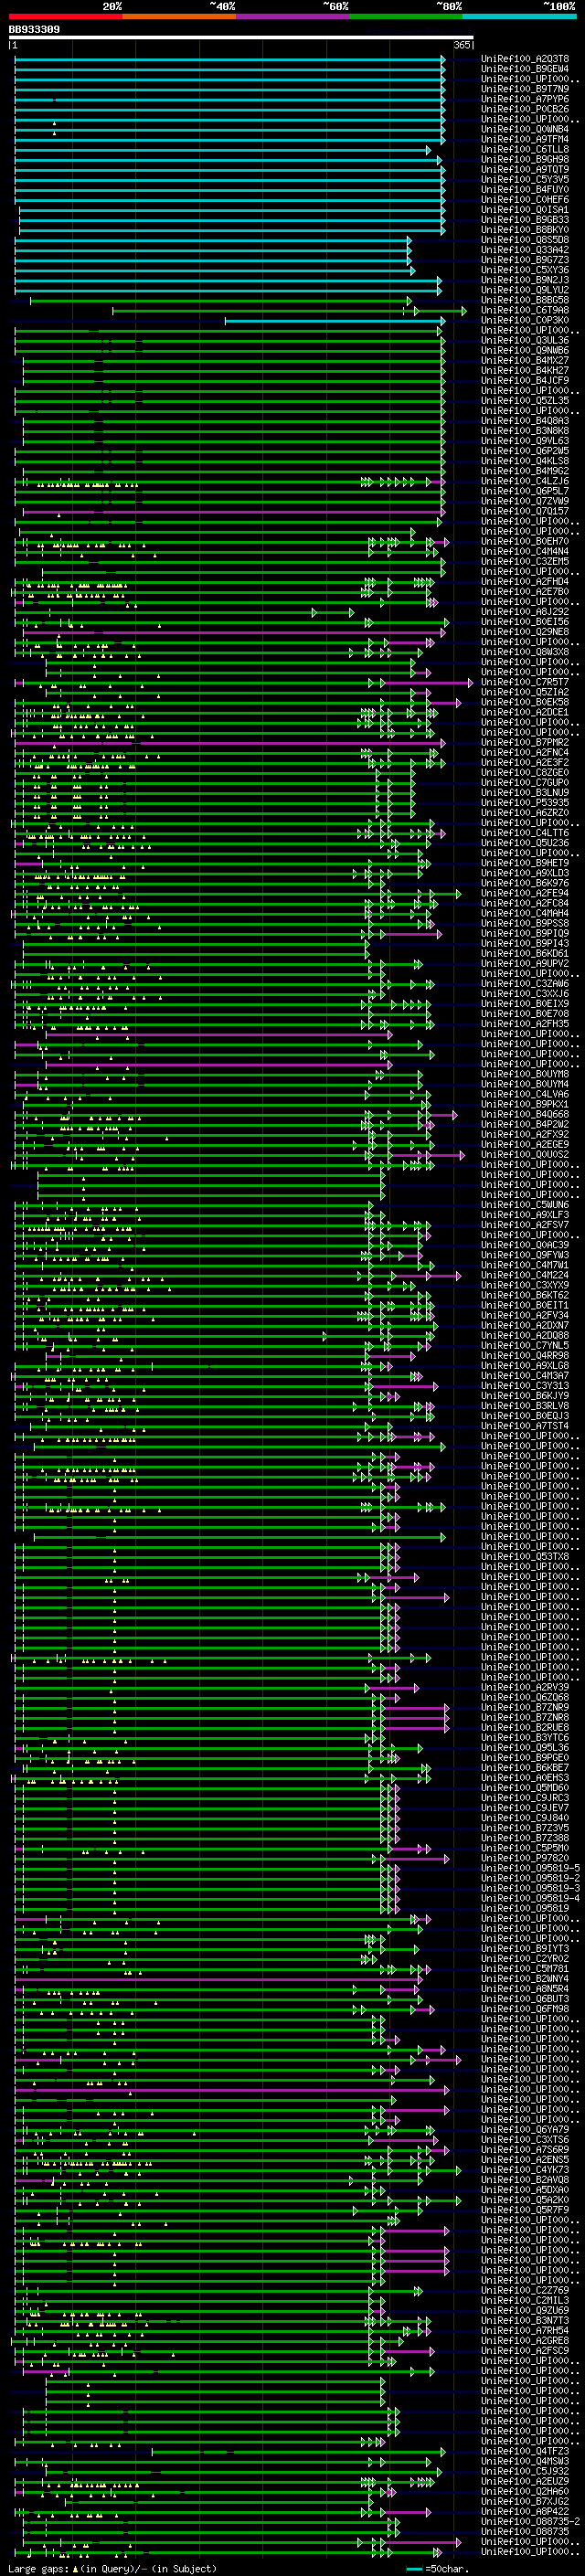585x2576 pixels.
Task: Open hit UniRef100_A2Q3T8
Action: [x=525, y=59]
